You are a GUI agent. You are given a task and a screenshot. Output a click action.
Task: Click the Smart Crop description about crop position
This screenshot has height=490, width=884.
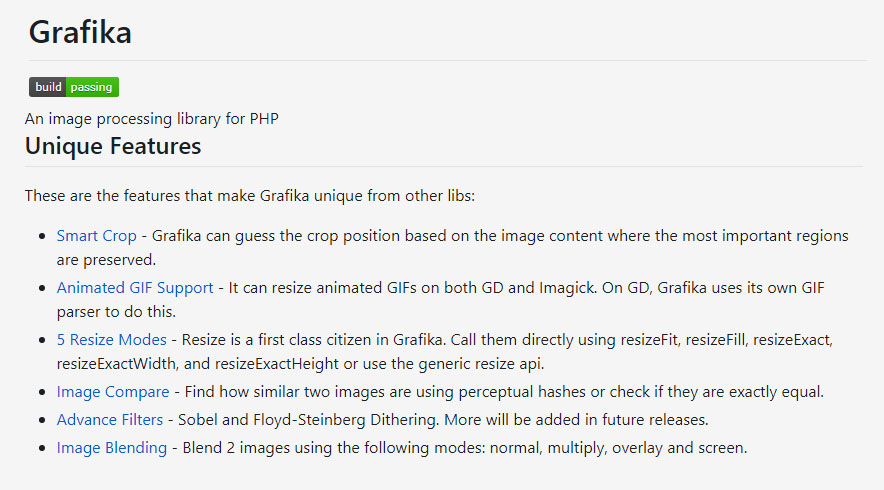452,248
